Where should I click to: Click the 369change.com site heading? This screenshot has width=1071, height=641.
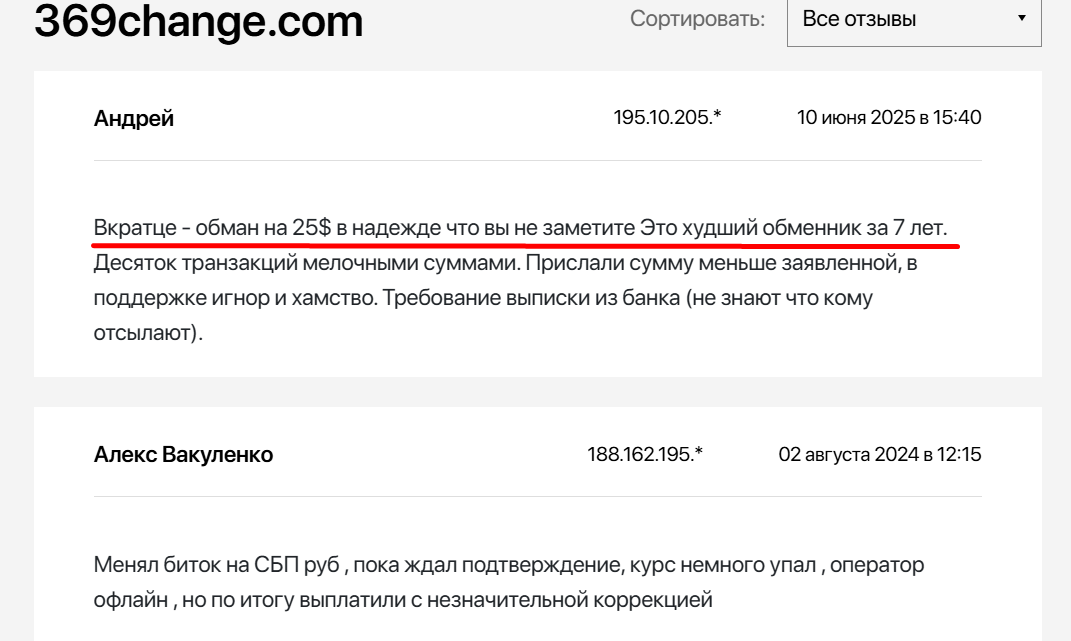[x=199, y=21]
